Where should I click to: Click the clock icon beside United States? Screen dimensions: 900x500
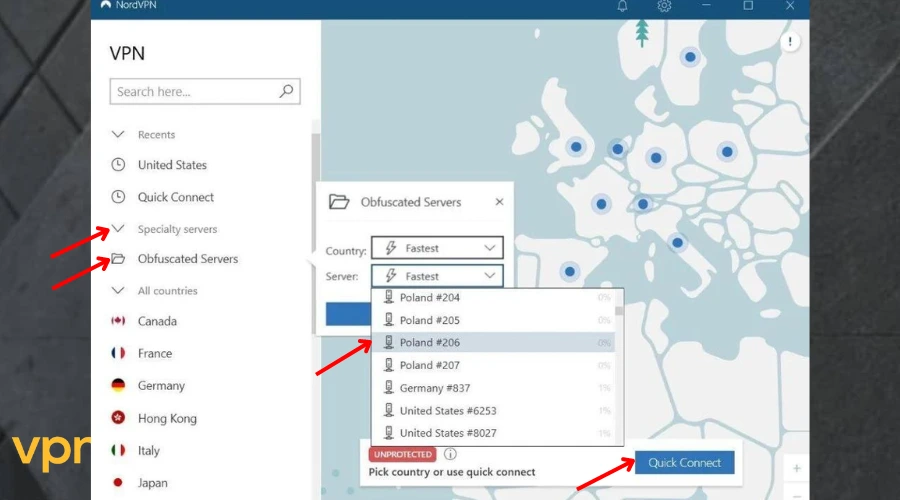118,165
